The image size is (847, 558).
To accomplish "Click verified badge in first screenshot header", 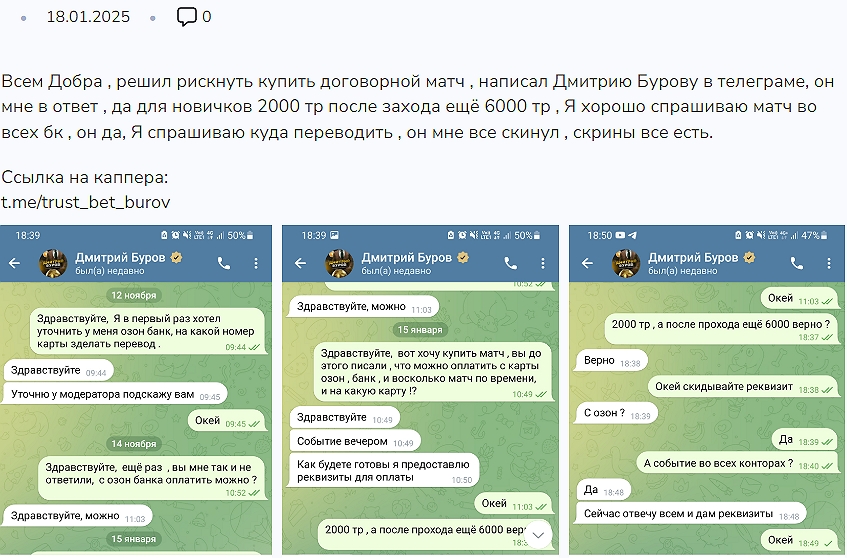I will [x=177, y=258].
